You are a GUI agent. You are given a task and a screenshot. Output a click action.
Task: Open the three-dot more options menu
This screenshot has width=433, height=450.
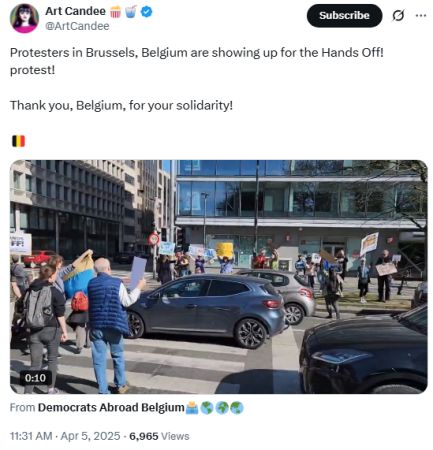(x=421, y=15)
